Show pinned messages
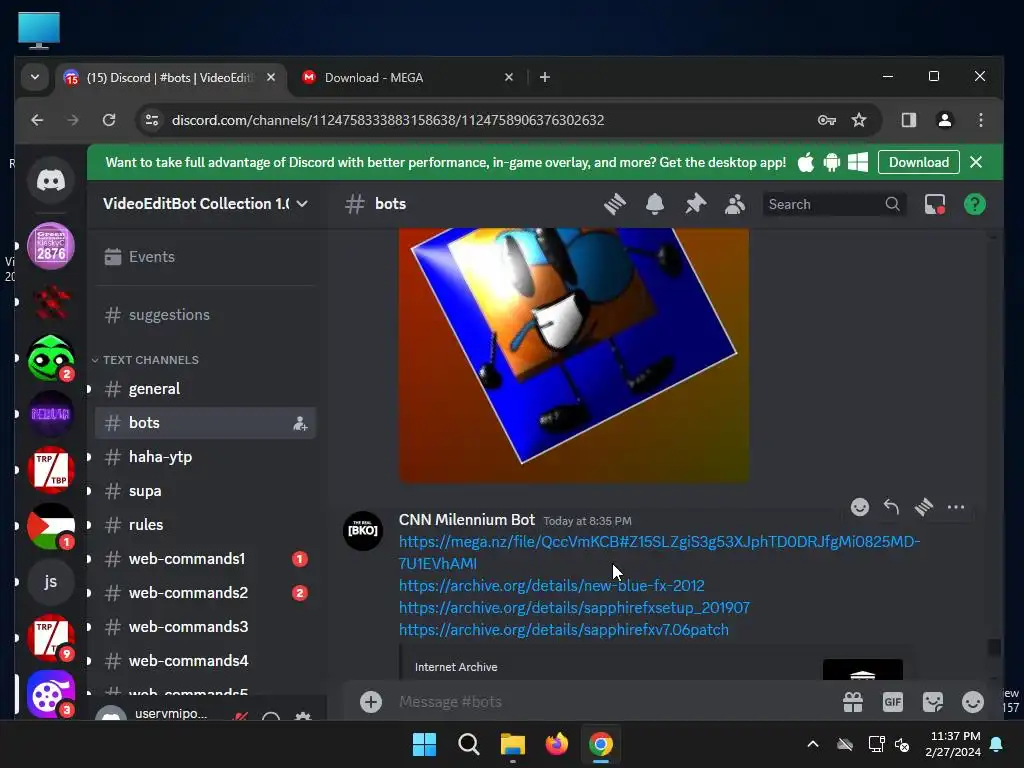Screen dimensions: 1024x768 [x=695, y=204]
